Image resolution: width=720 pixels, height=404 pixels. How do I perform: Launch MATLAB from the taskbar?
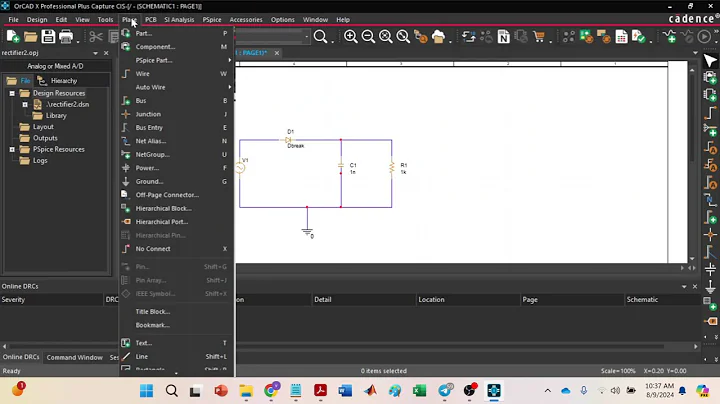coord(370,391)
